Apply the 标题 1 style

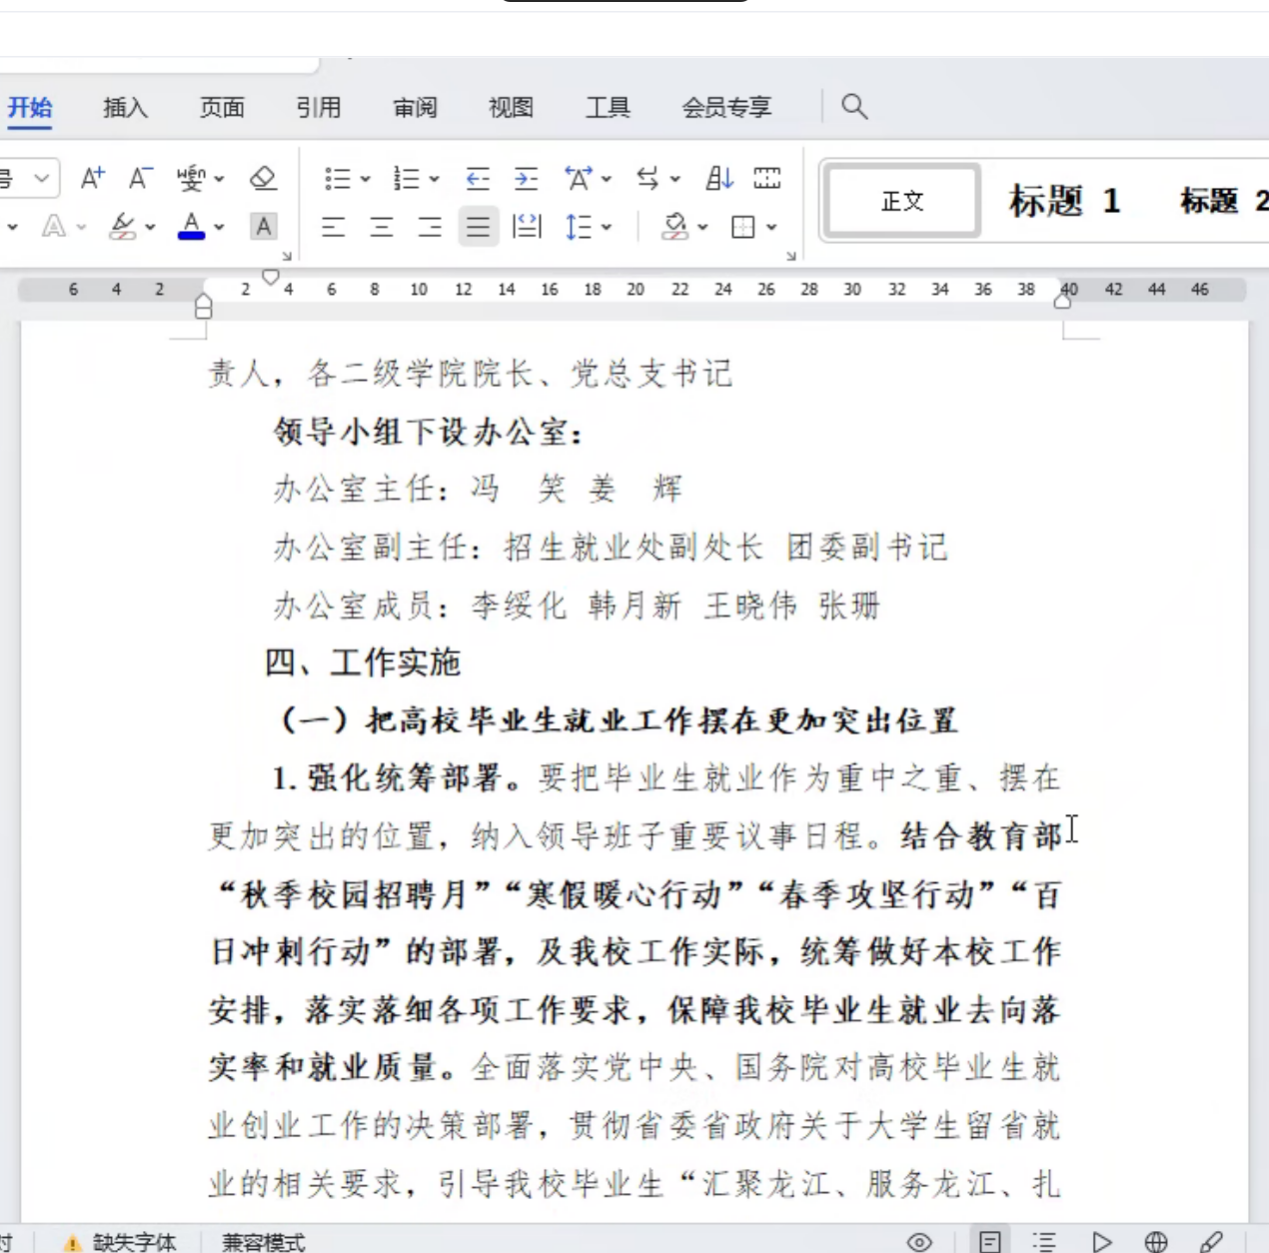pos(1063,201)
